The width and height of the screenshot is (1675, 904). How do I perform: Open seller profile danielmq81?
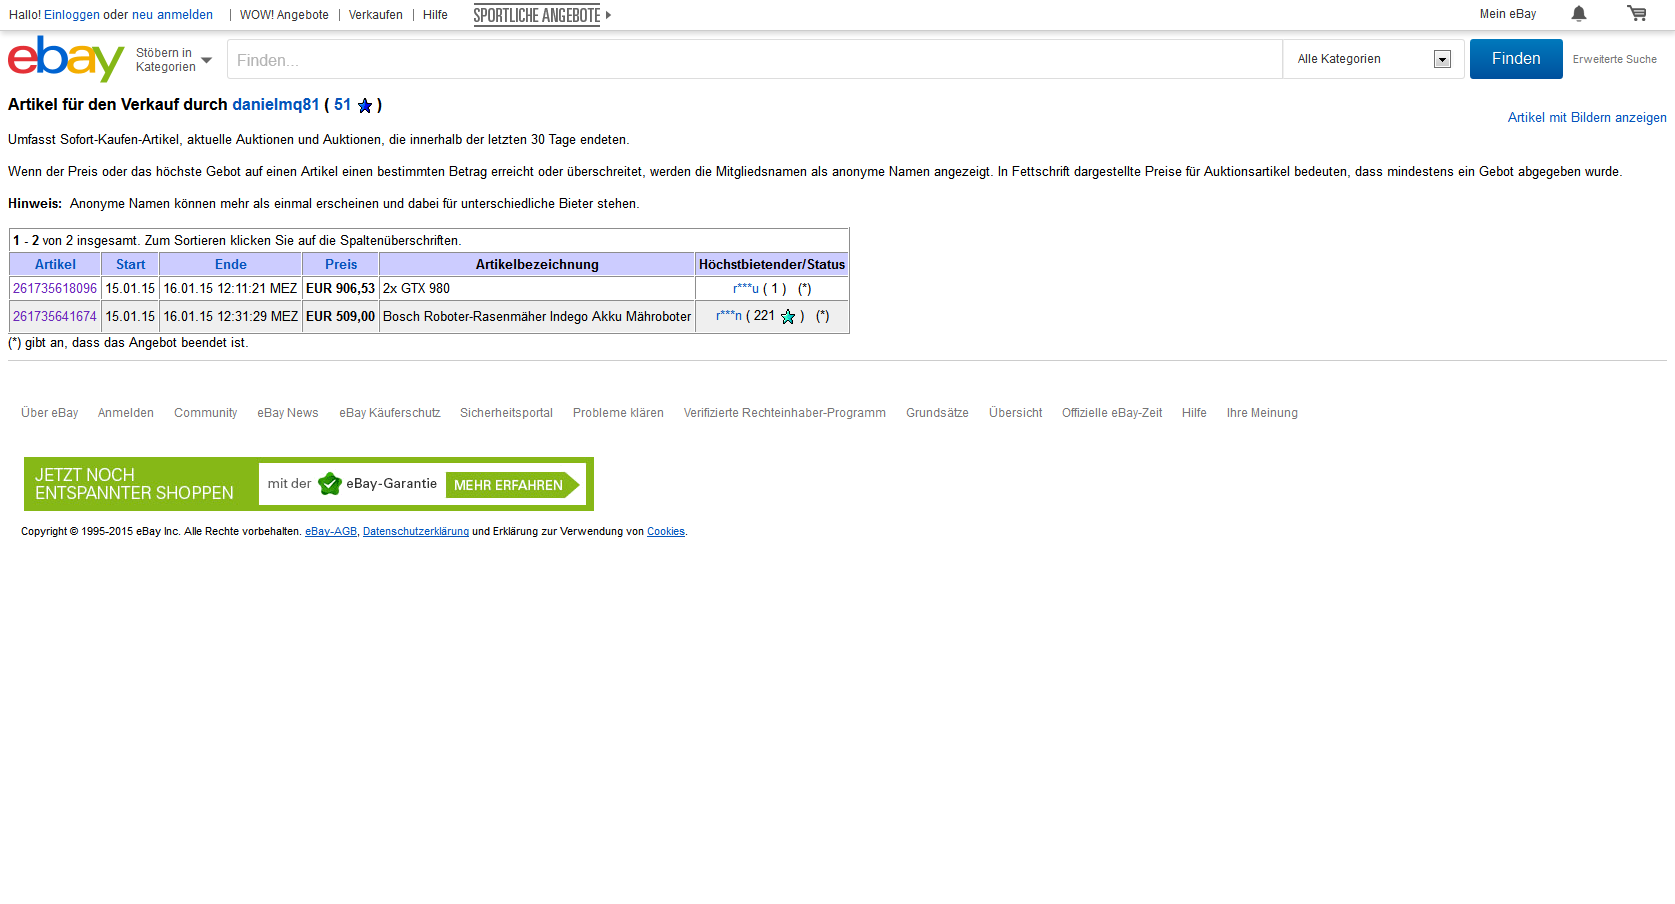click(x=276, y=104)
